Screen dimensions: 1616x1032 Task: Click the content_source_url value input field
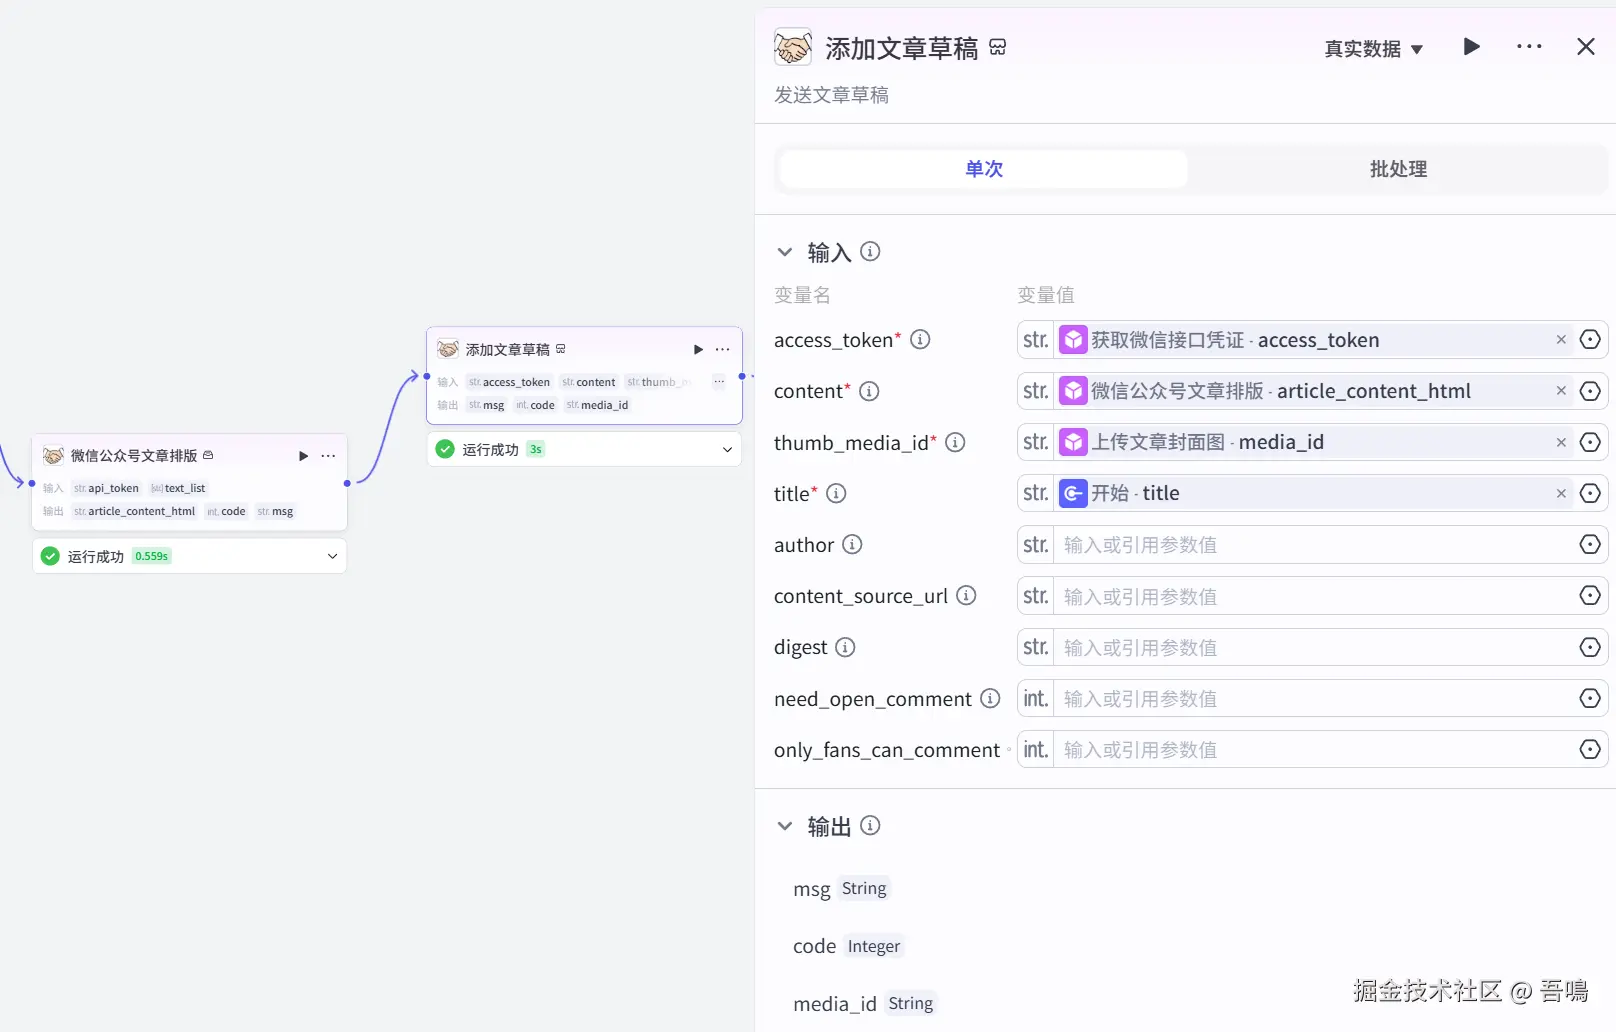tap(1313, 596)
